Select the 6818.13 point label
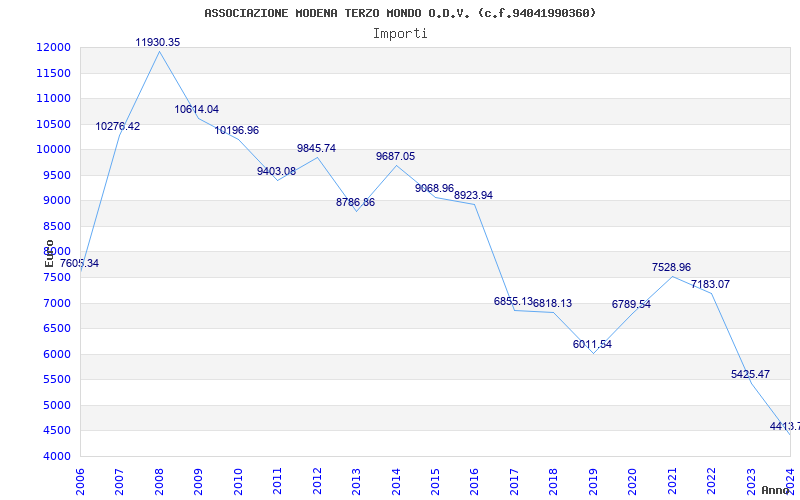 tap(553, 304)
